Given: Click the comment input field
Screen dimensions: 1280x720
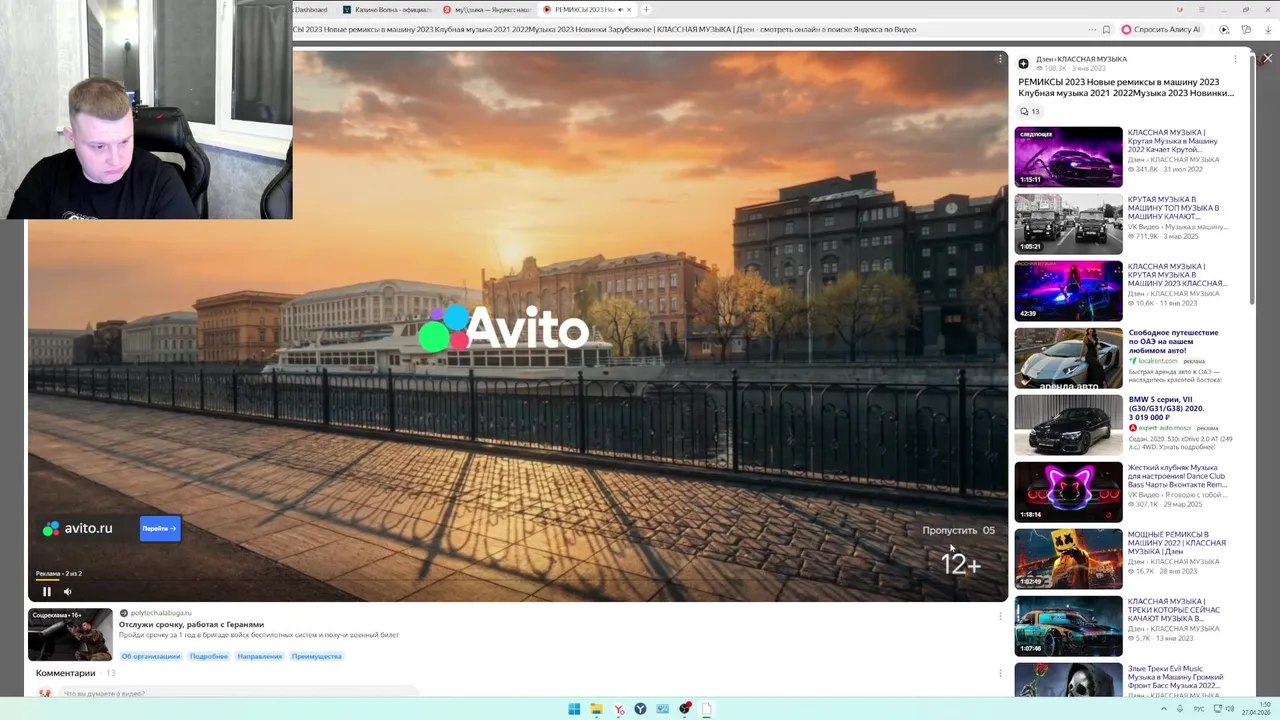Looking at the screenshot, I should [240, 693].
